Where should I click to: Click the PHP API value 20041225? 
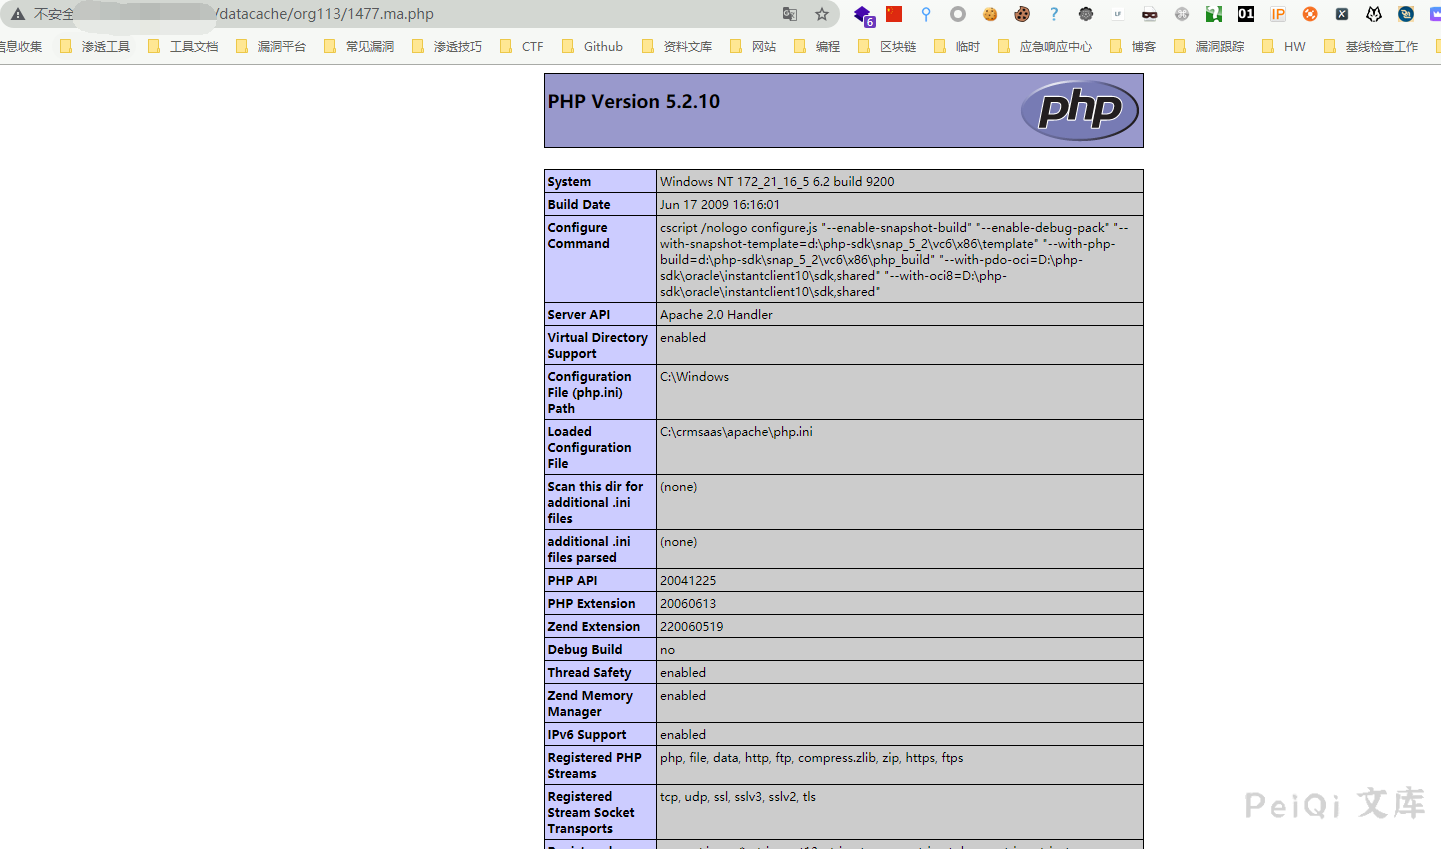(x=688, y=580)
